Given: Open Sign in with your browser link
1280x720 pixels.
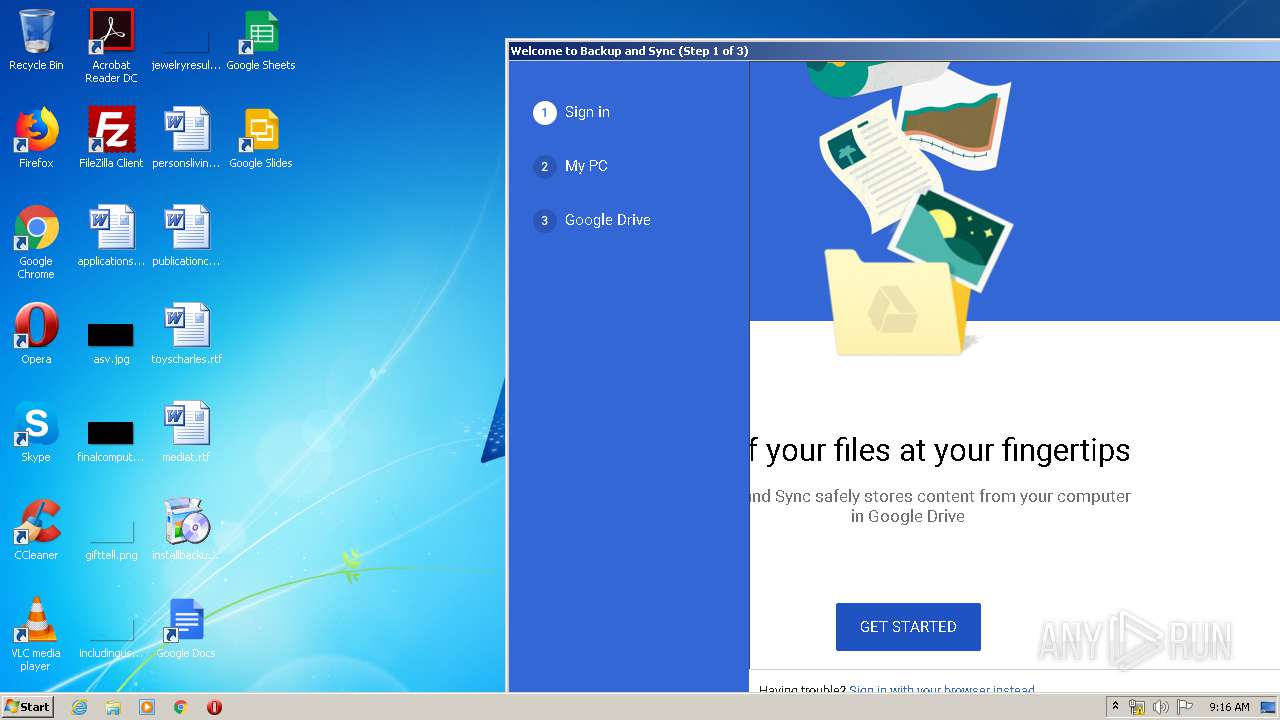Looking at the screenshot, I should [x=942, y=689].
